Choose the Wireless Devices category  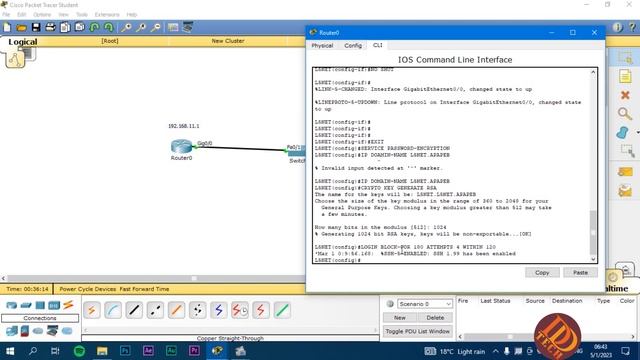(x=54, y=305)
